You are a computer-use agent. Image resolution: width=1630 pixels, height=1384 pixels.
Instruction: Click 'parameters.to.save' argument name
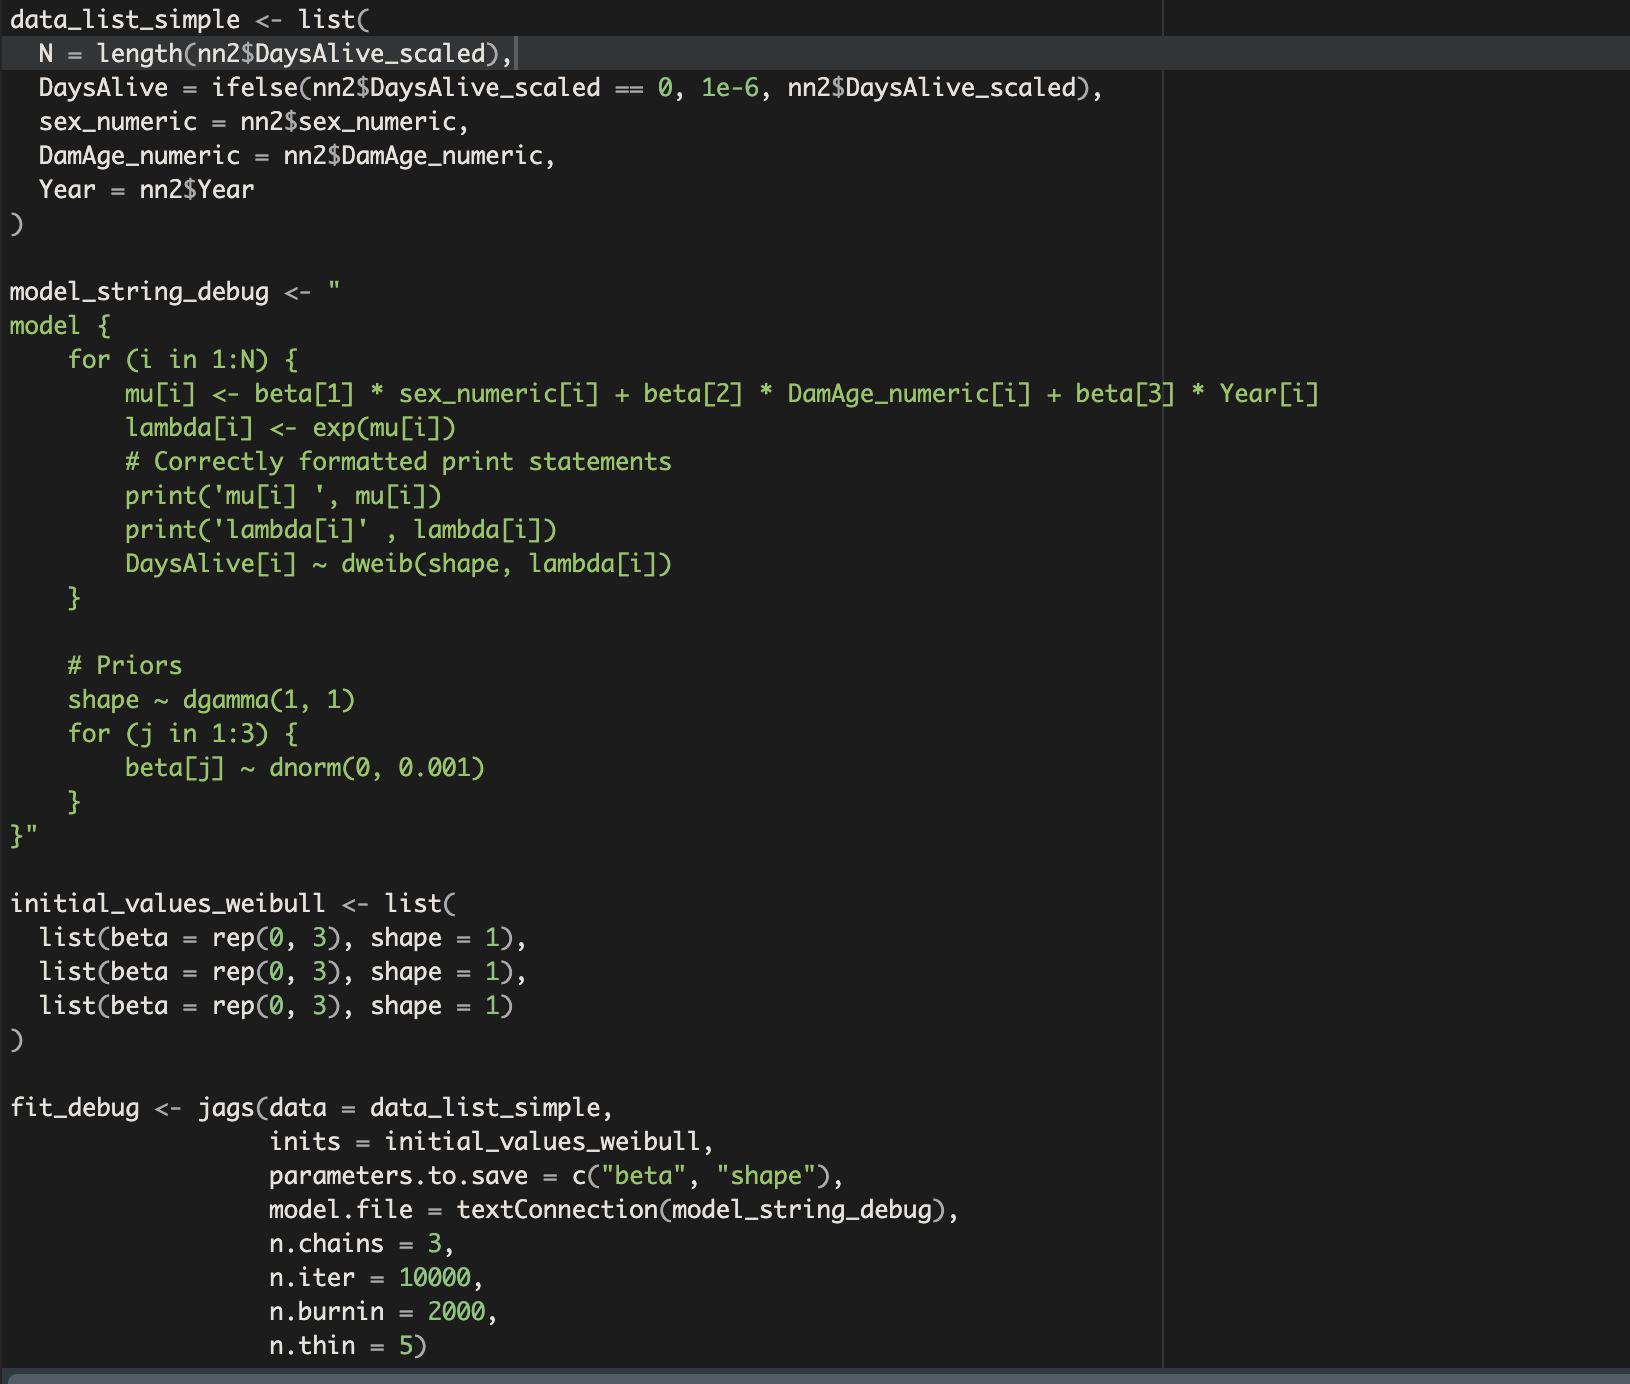[398, 1175]
